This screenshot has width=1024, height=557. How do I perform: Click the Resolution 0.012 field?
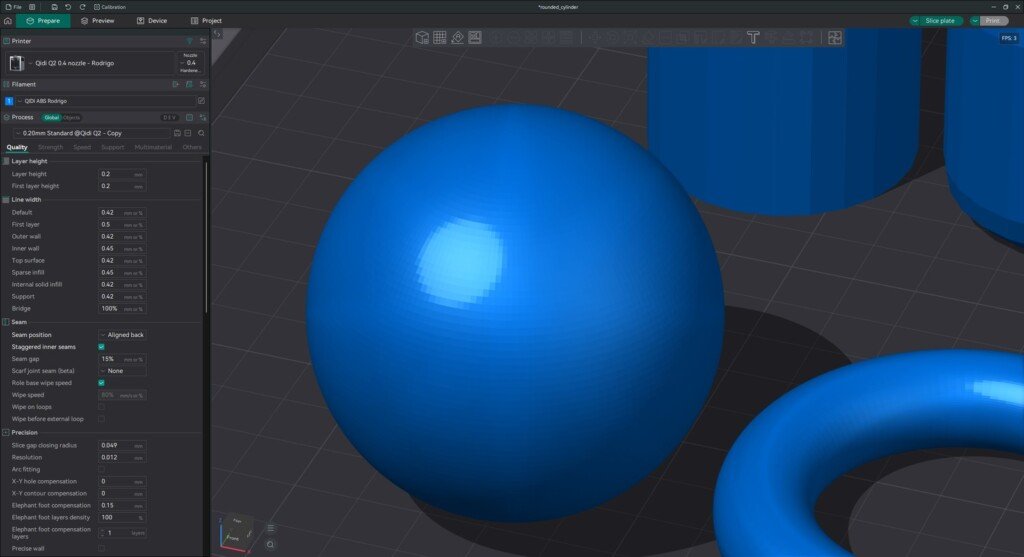122,457
